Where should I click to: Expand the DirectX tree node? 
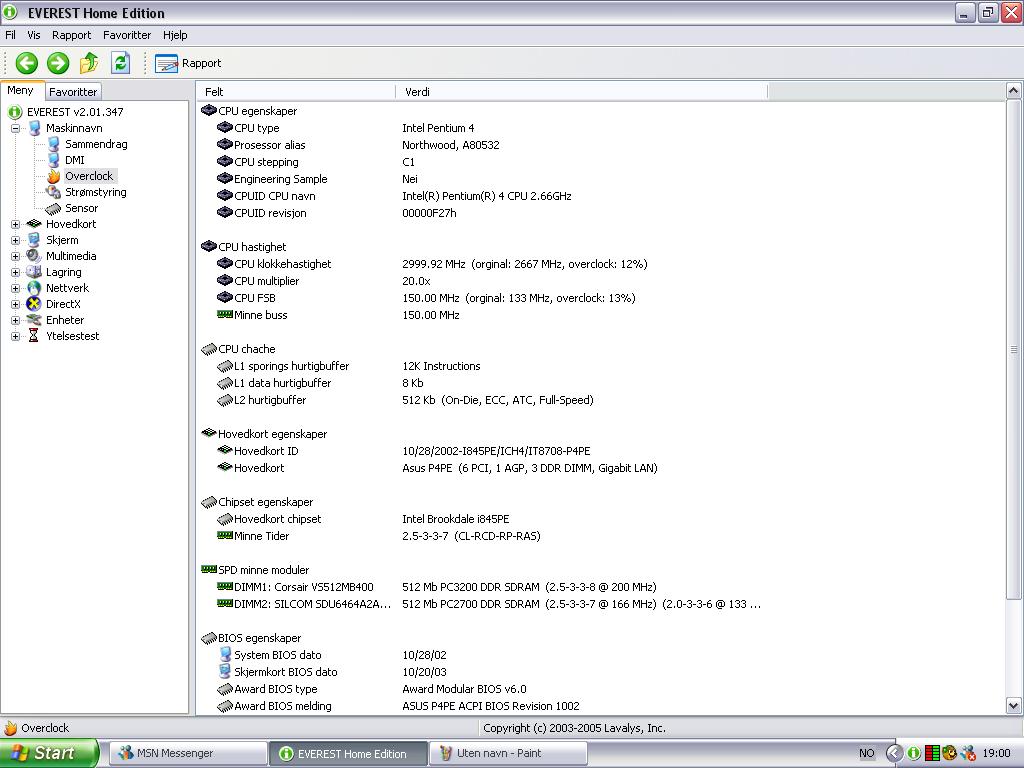(16, 304)
